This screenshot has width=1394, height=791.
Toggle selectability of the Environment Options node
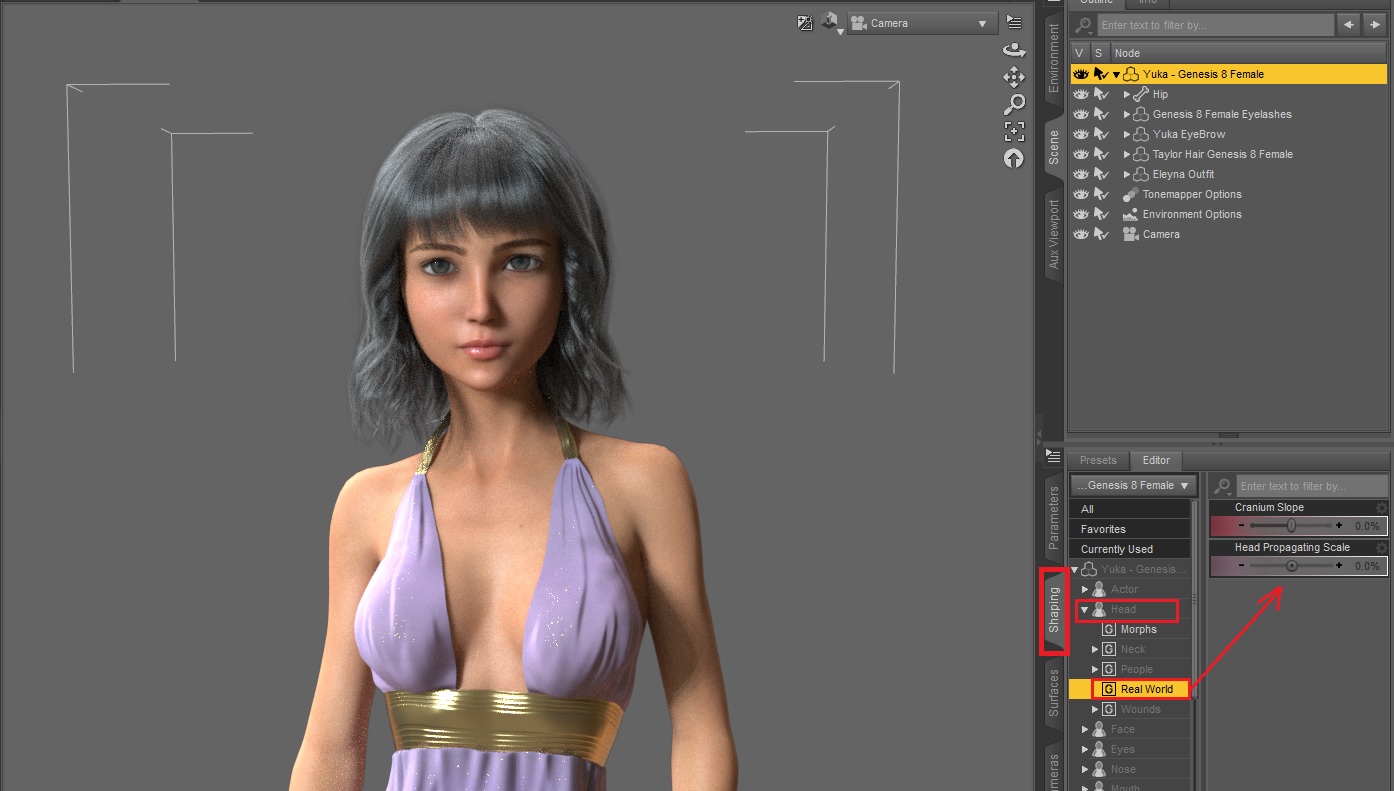[x=1100, y=214]
